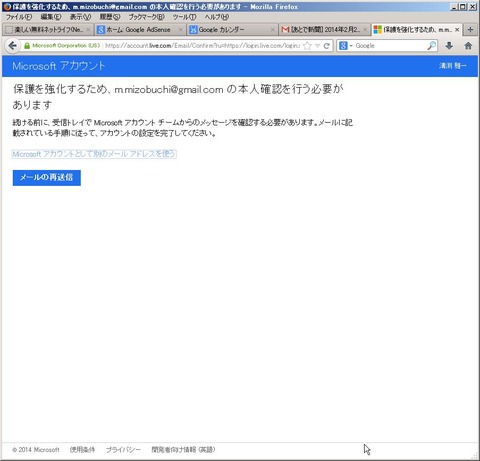Image resolution: width=480 pixels, height=461 pixels.
Task: Close the current Microsoft account tab
Action: tap(457, 30)
